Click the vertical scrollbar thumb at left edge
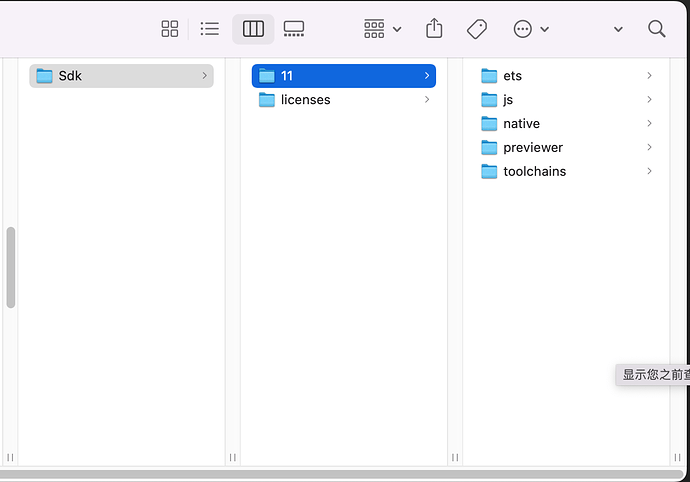Image resolution: width=690 pixels, height=482 pixels. click(x=11, y=267)
